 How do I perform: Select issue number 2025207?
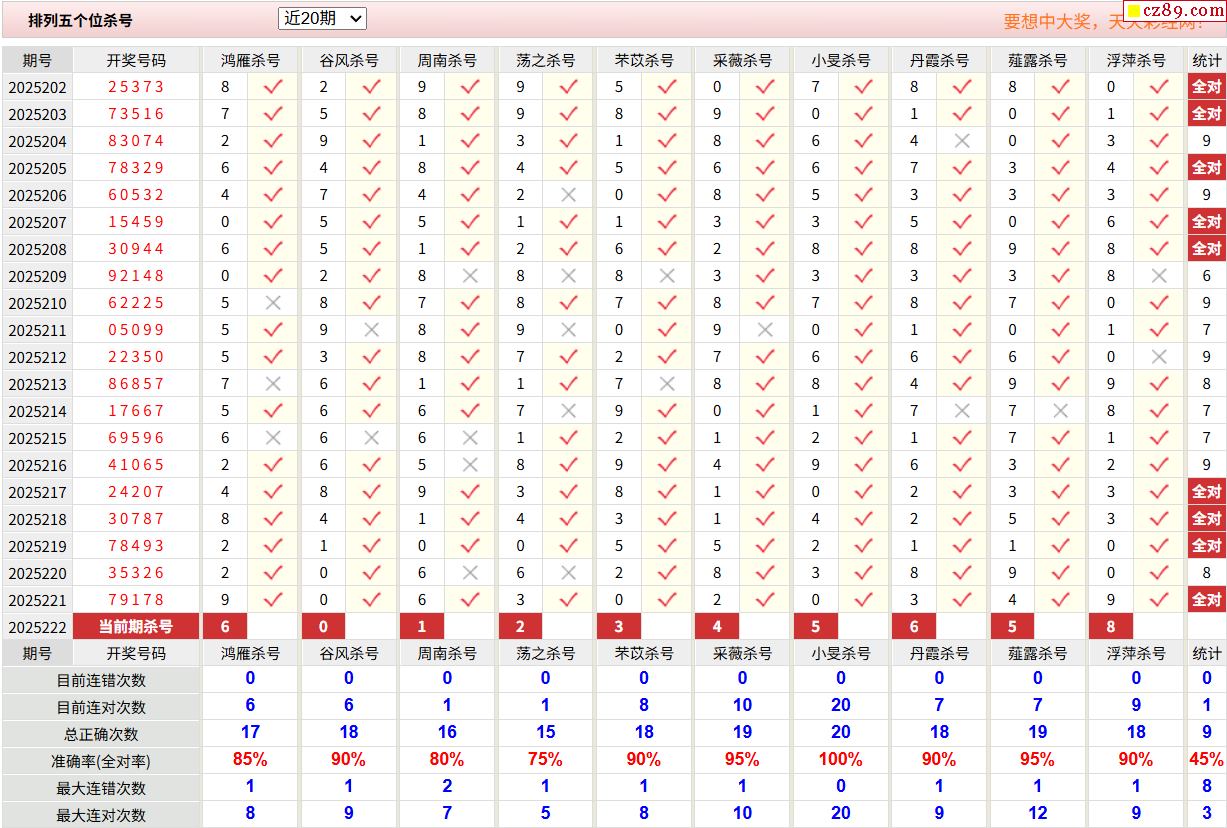click(x=37, y=222)
